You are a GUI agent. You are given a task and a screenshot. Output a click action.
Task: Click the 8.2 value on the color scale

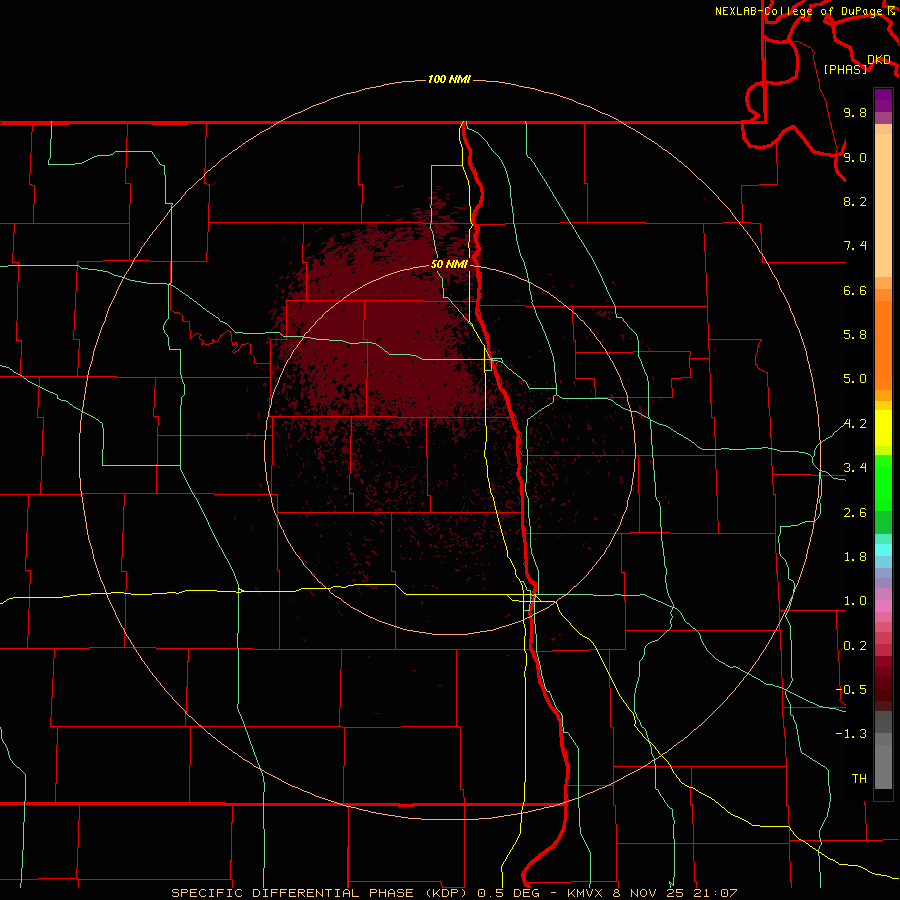click(855, 201)
